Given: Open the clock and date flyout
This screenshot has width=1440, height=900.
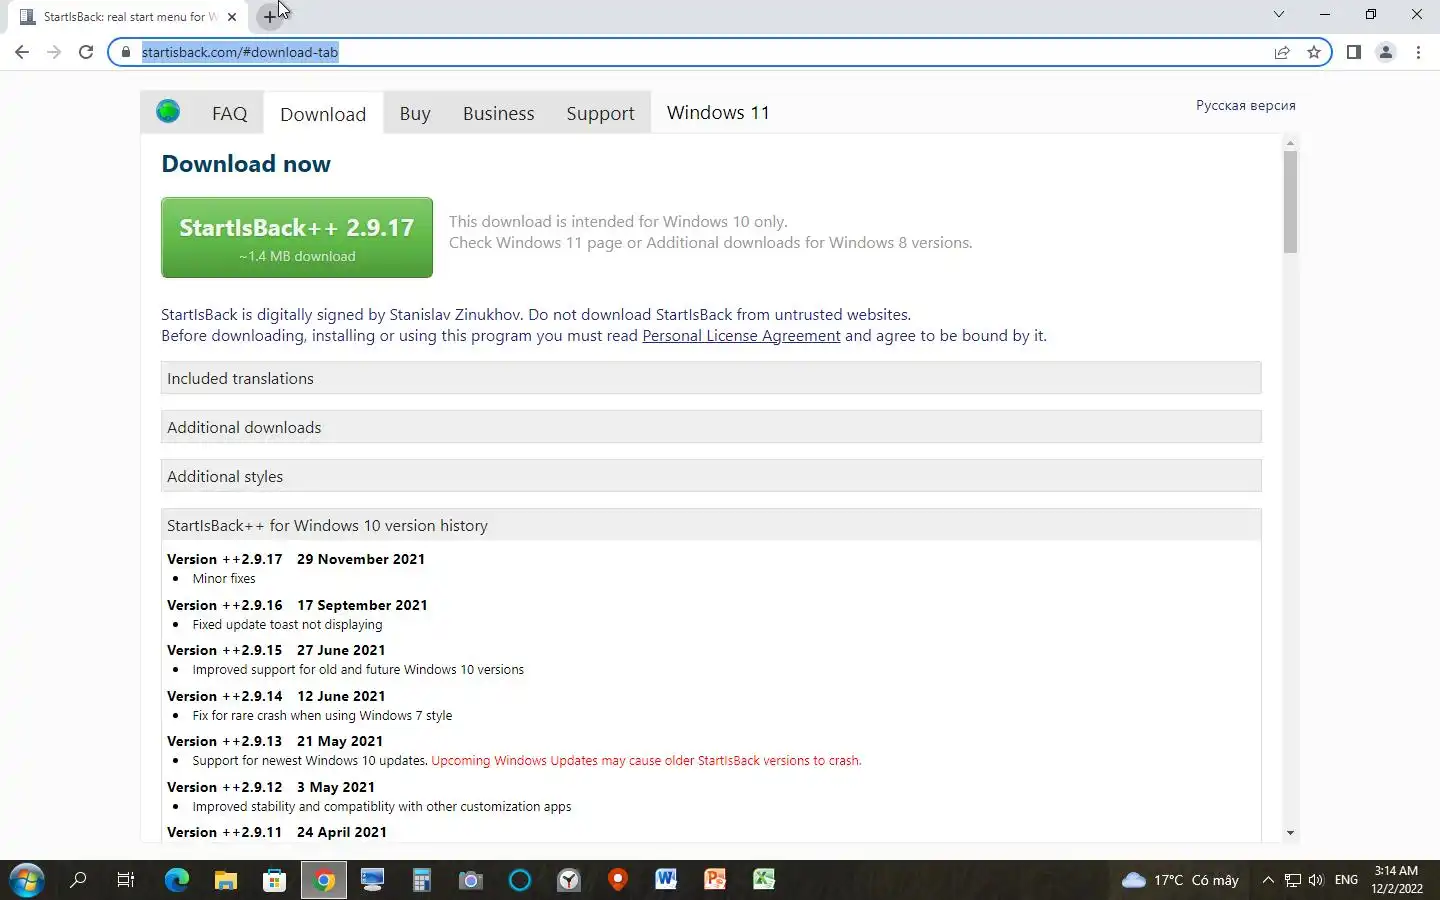Looking at the screenshot, I should [x=1397, y=880].
